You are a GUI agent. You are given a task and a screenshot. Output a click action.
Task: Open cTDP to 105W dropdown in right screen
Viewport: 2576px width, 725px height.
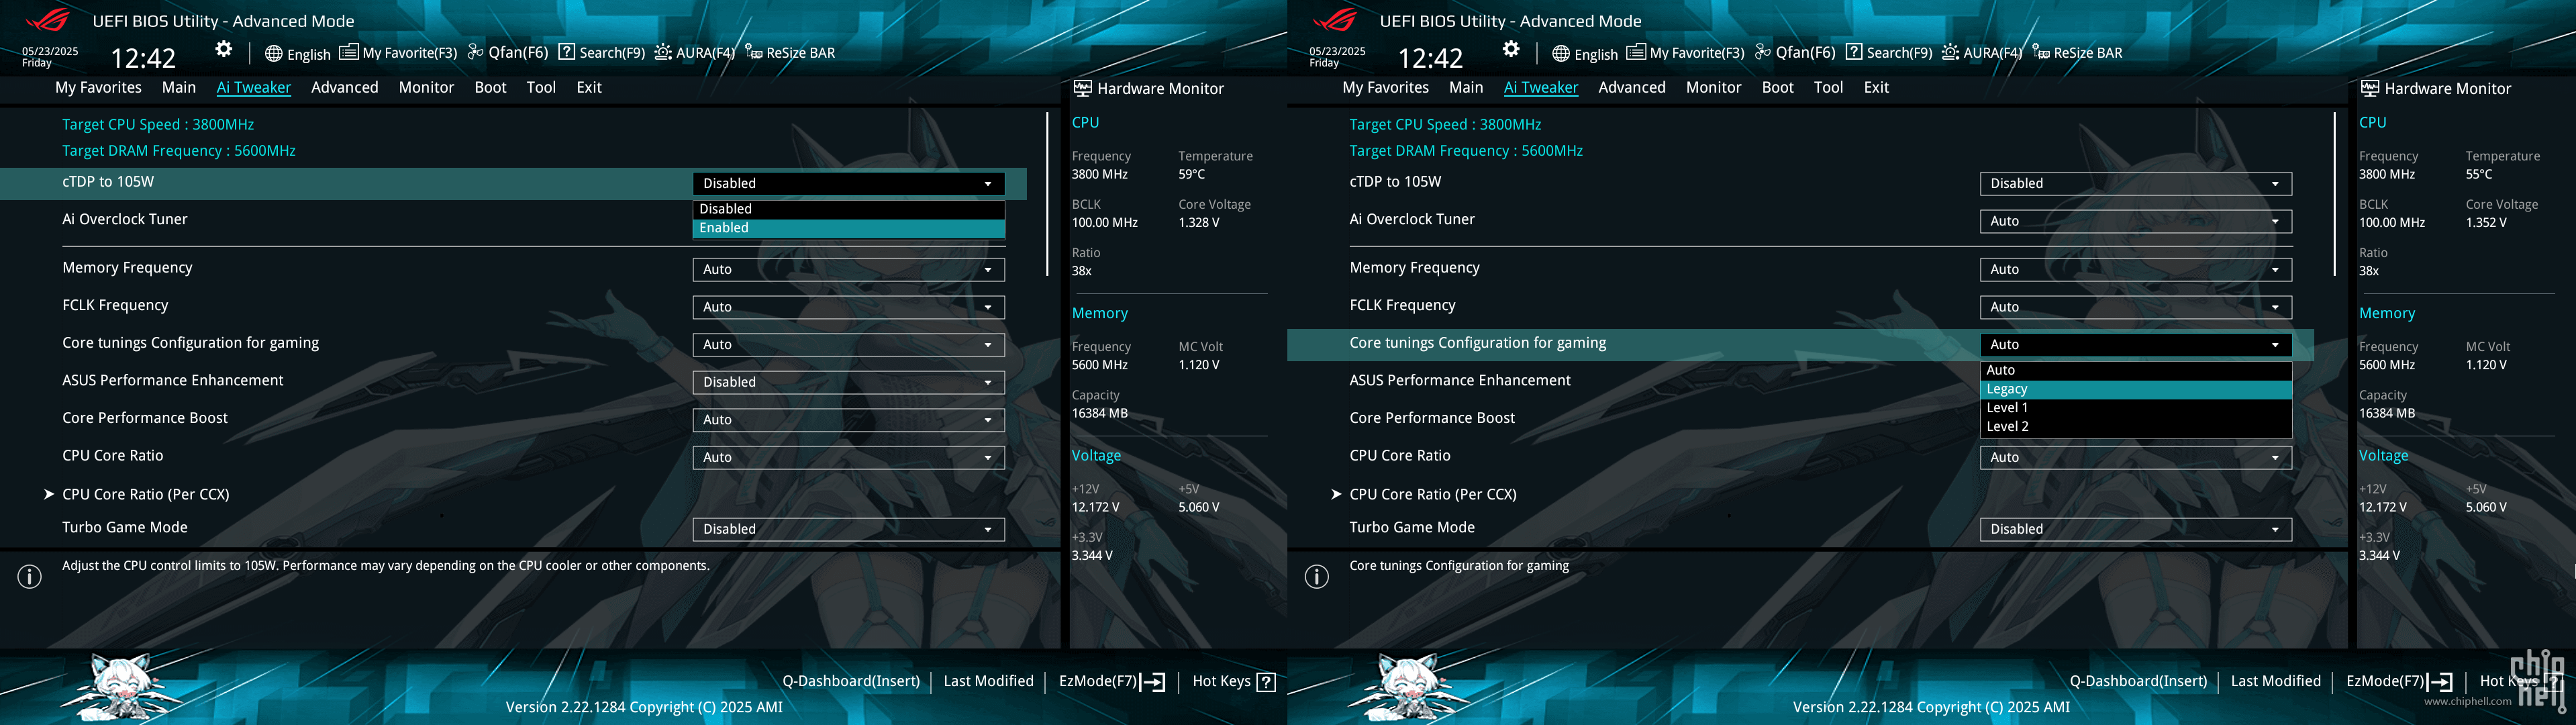pyautogui.click(x=2135, y=183)
